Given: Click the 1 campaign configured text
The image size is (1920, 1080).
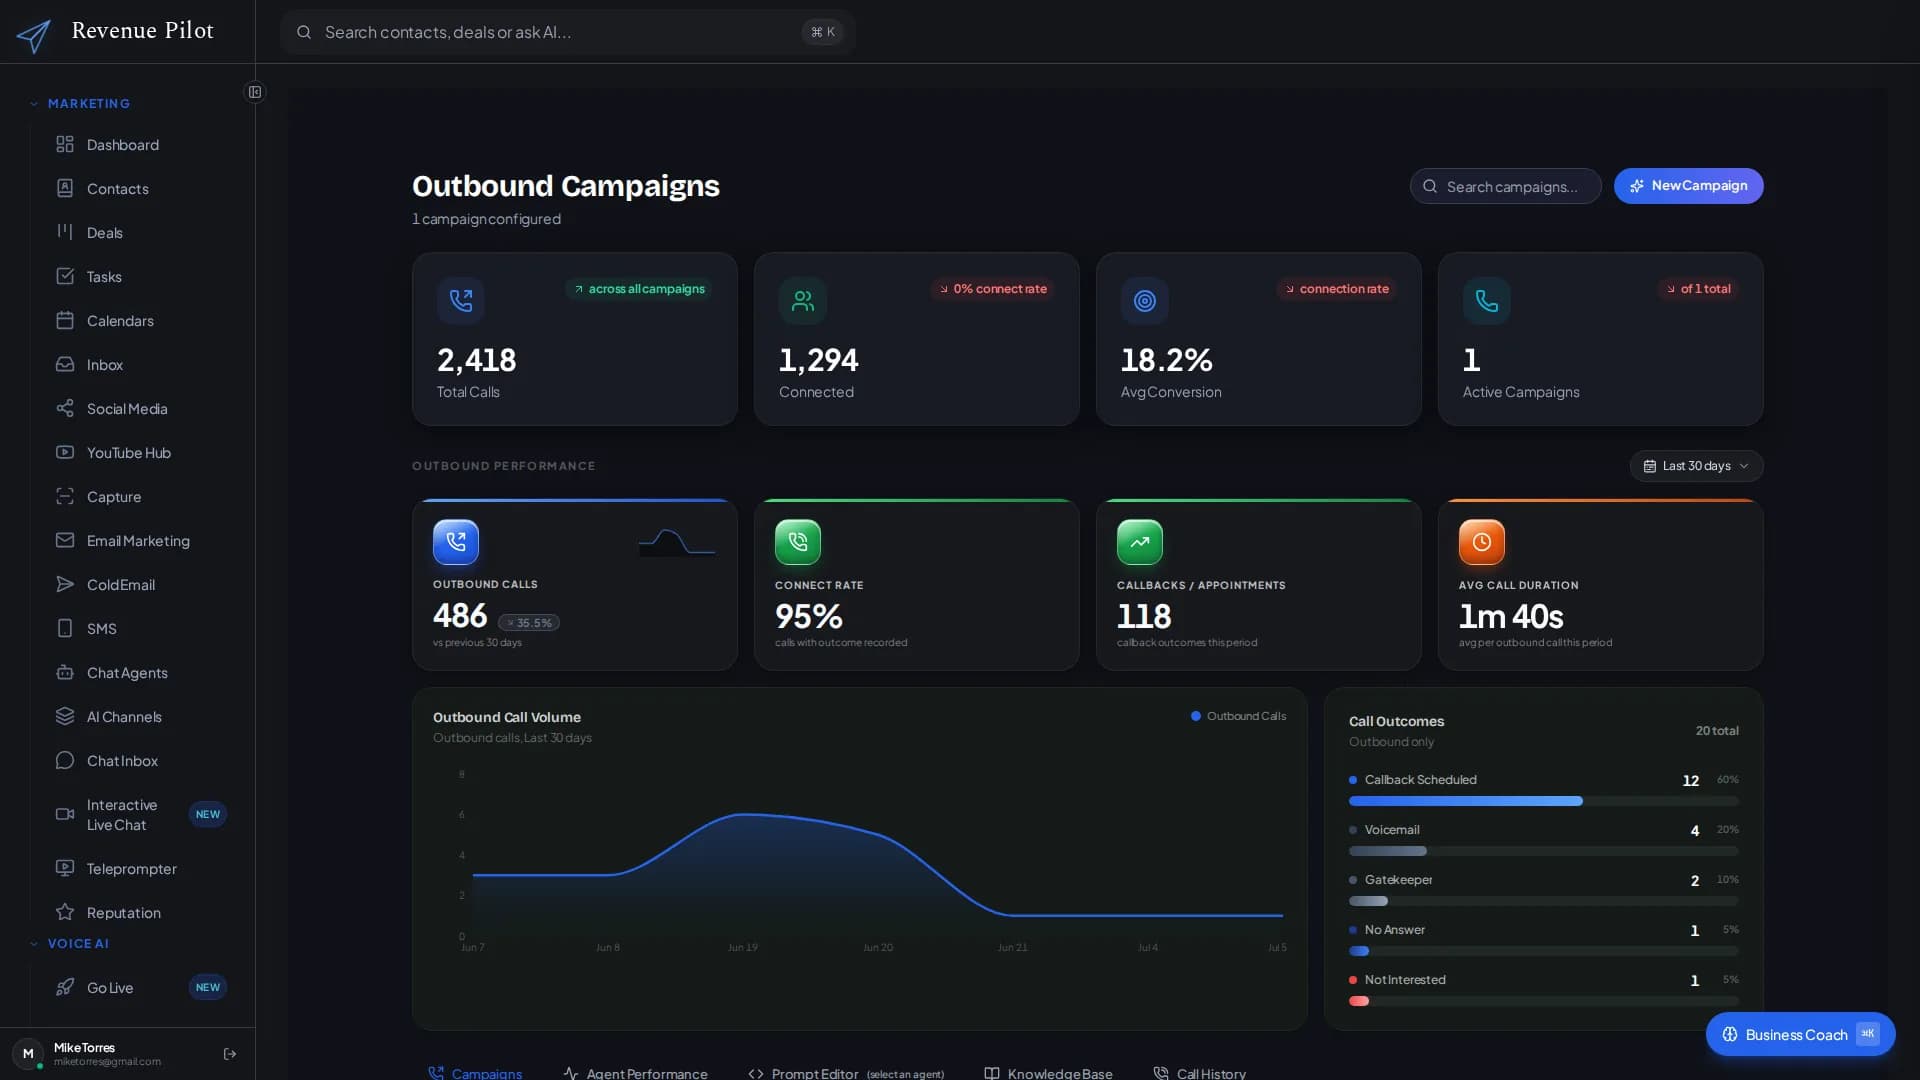Looking at the screenshot, I should (x=486, y=219).
